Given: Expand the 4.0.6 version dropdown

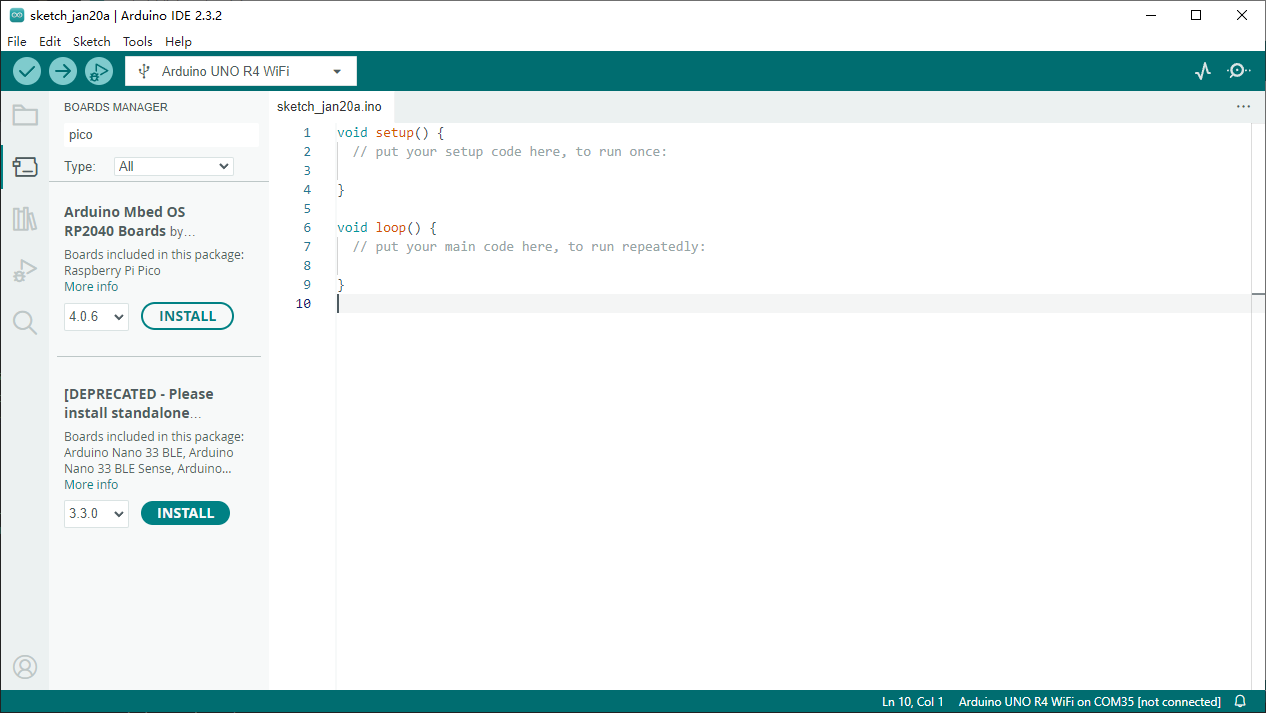Looking at the screenshot, I should 96,317.
